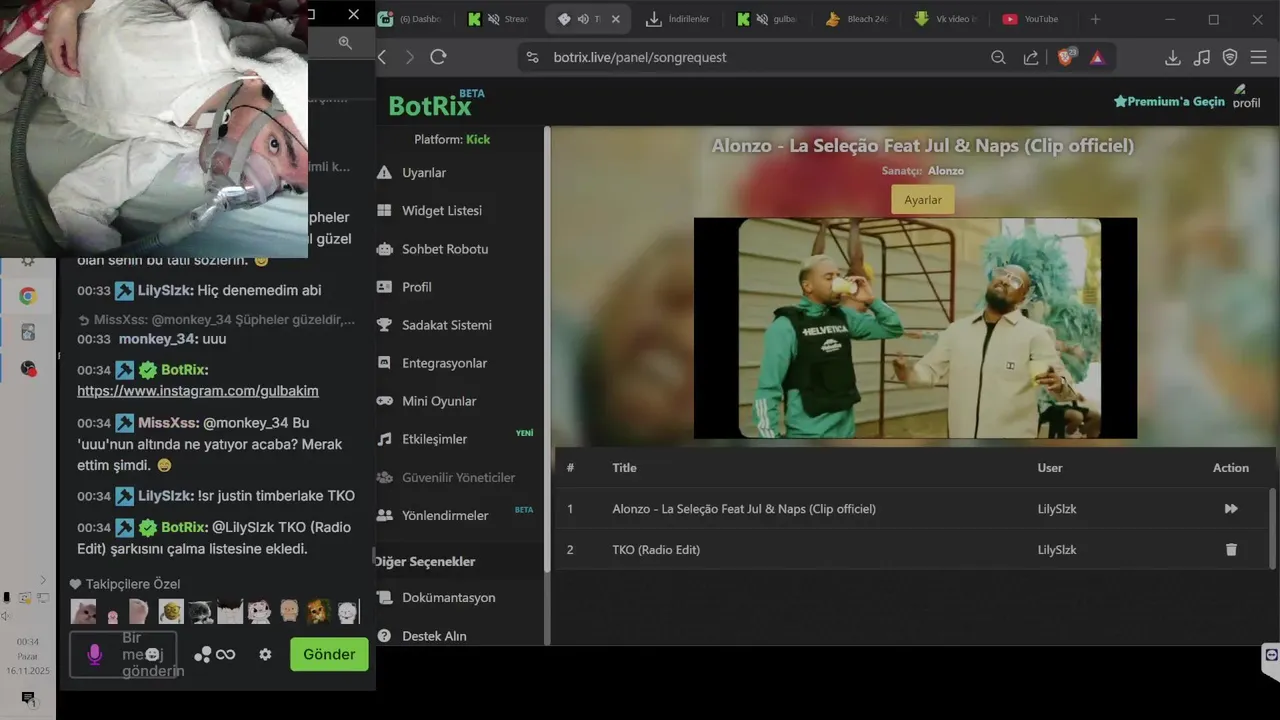
Task: Click the monkey_34 username in chat
Action: click(x=156, y=339)
